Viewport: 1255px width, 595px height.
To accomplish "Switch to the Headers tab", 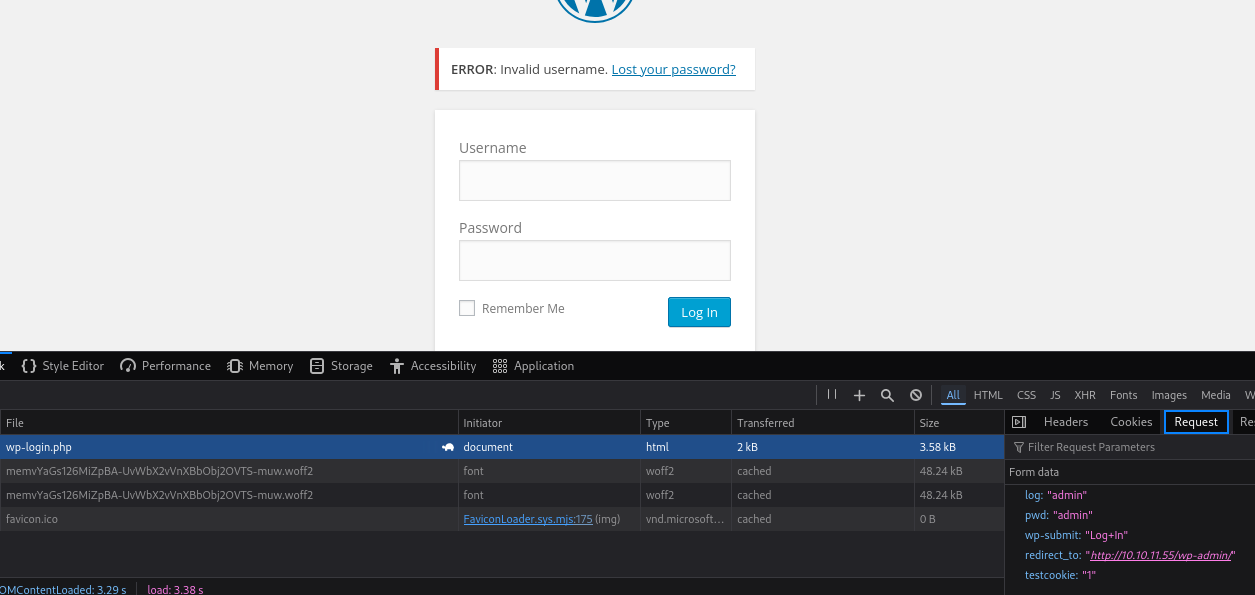I will pos(1065,422).
